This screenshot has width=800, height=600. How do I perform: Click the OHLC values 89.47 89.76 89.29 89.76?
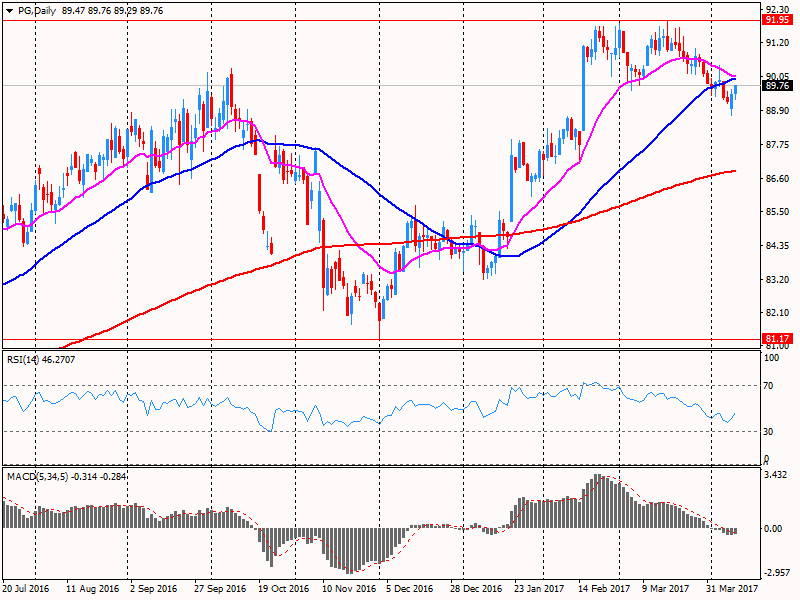[112, 11]
